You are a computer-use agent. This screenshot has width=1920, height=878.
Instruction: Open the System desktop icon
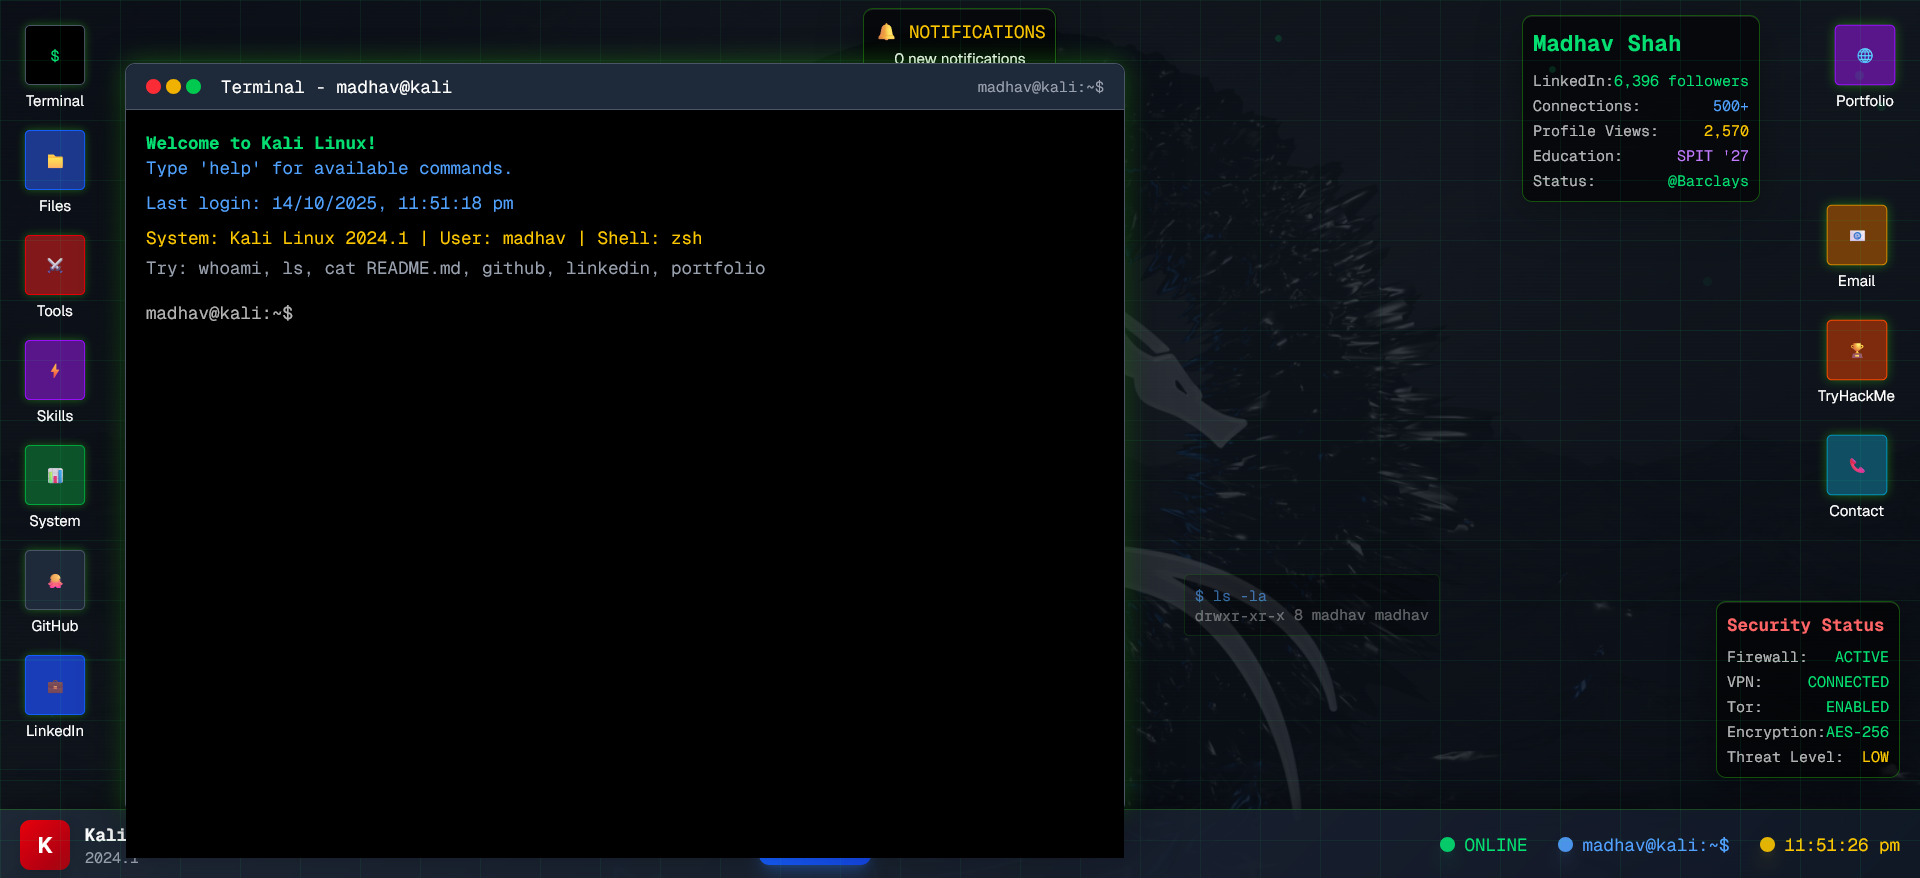tap(55, 486)
